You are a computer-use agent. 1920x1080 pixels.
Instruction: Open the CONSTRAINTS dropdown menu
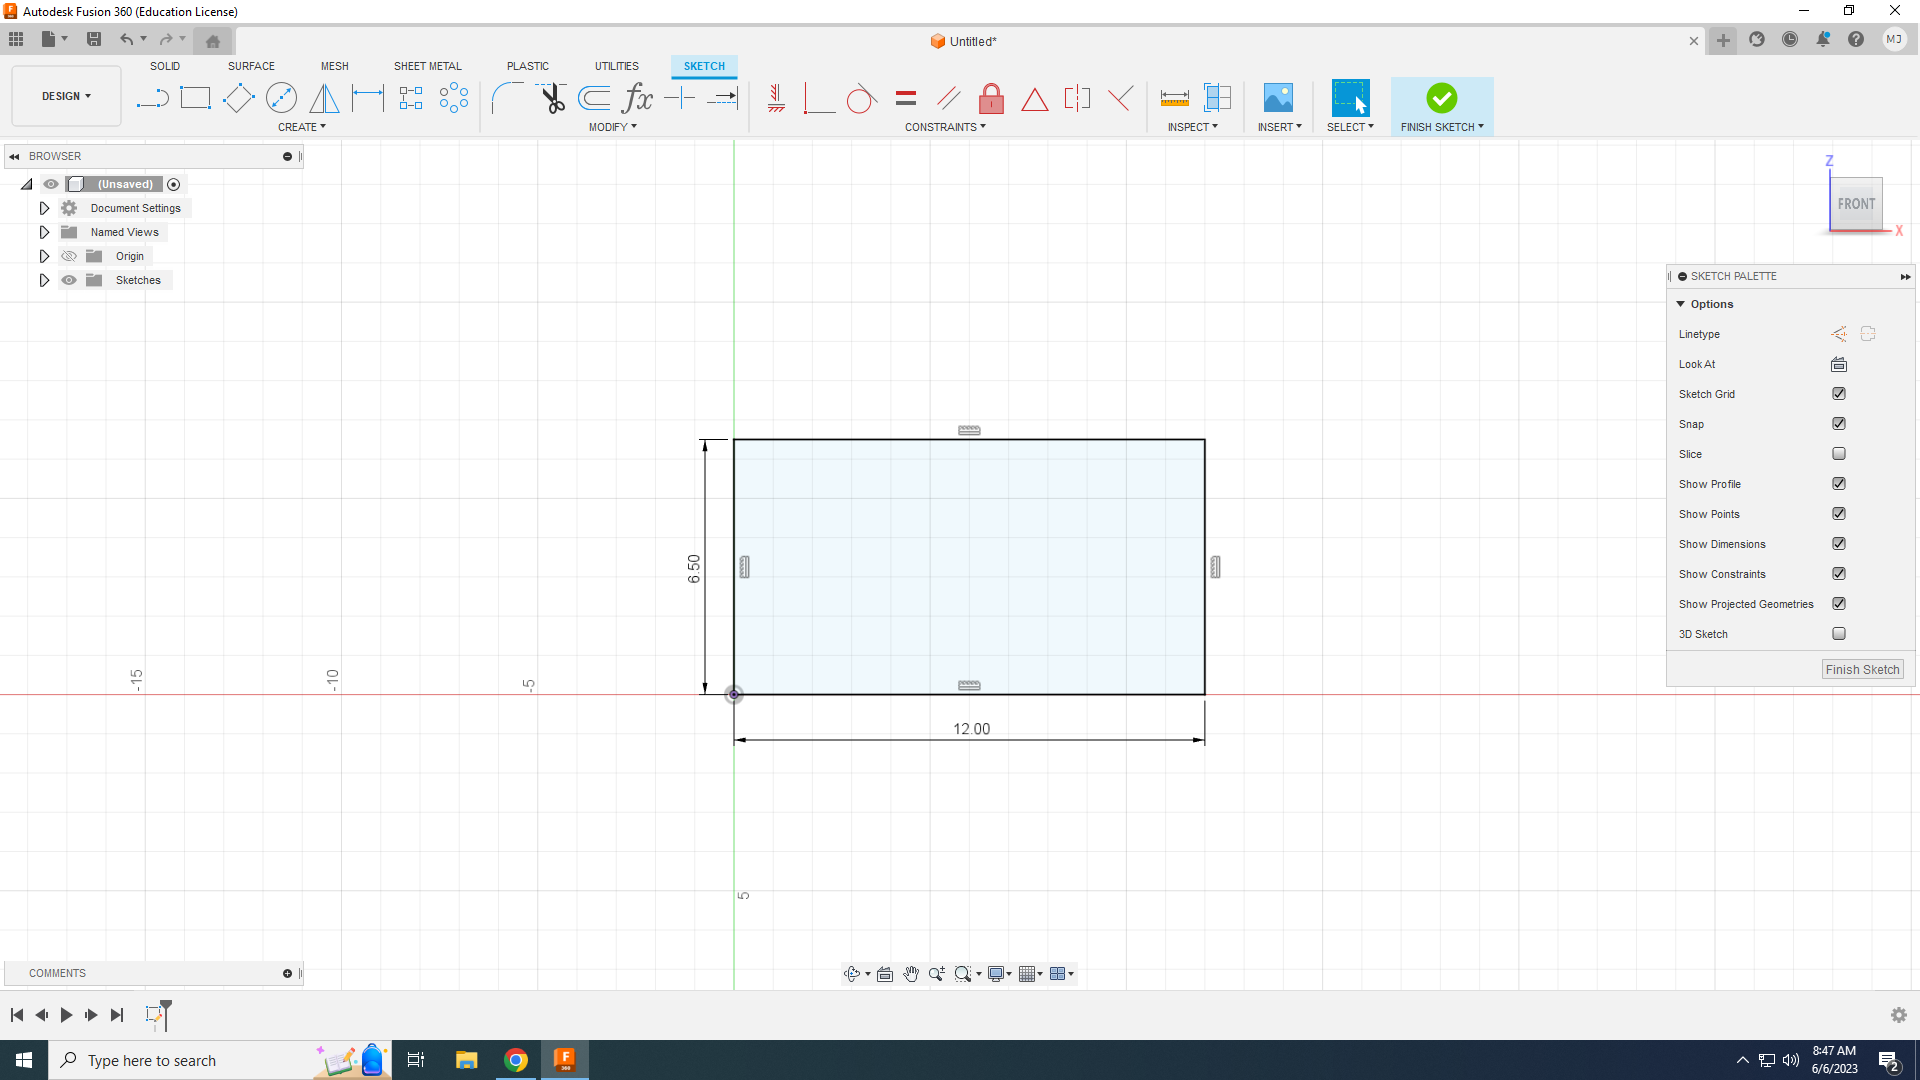coord(945,127)
